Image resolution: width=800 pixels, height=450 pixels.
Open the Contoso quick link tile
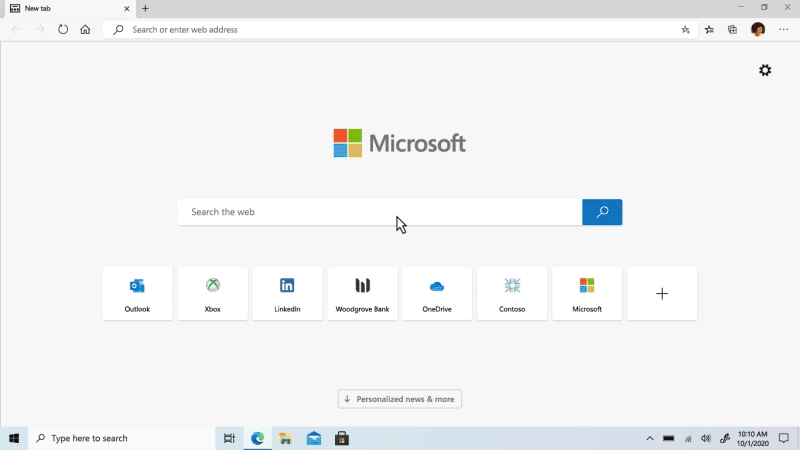click(x=512, y=294)
